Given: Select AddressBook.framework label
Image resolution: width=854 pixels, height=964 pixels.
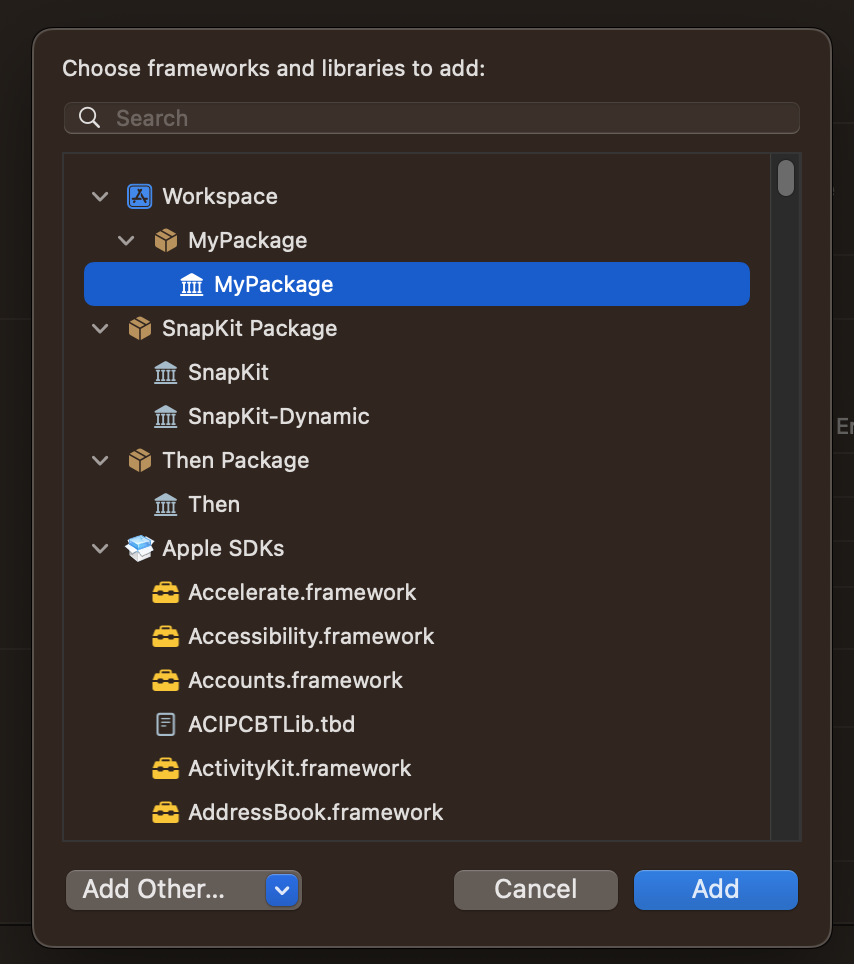Looking at the screenshot, I should coord(315,813).
